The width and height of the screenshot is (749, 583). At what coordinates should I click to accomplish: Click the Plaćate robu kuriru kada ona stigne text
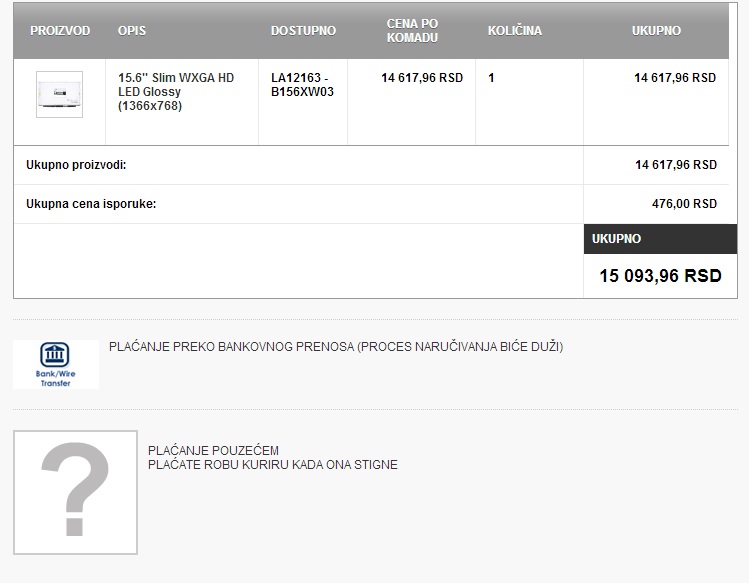[x=273, y=464]
